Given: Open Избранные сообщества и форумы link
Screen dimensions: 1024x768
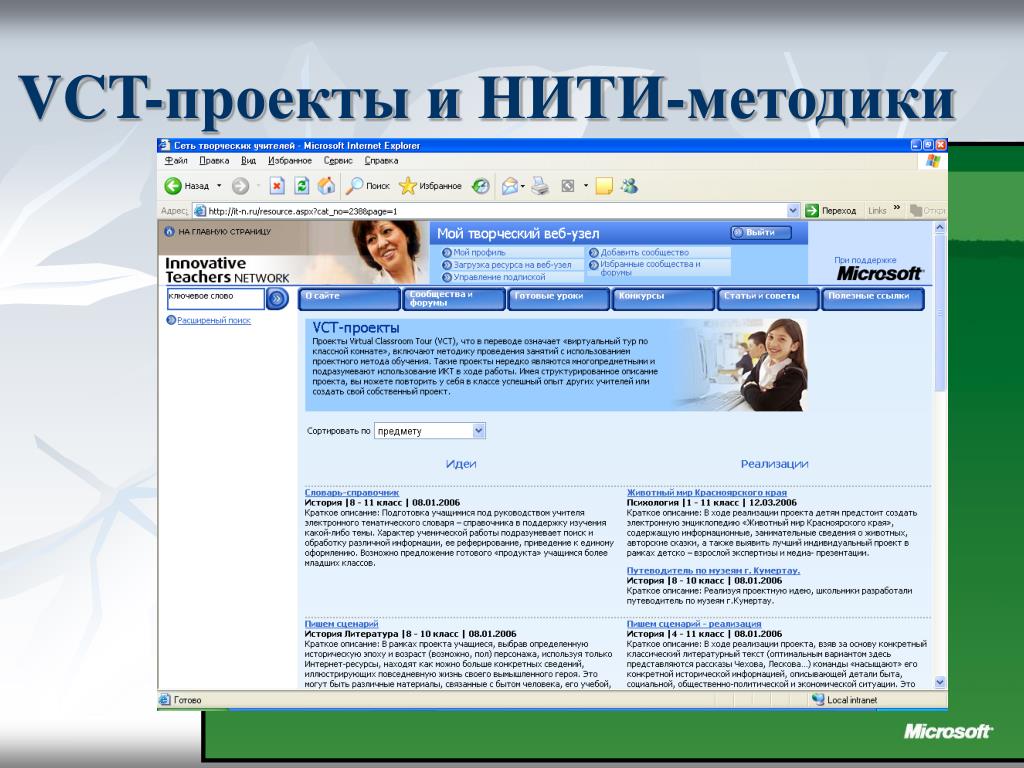Looking at the screenshot, I should coord(650,268).
